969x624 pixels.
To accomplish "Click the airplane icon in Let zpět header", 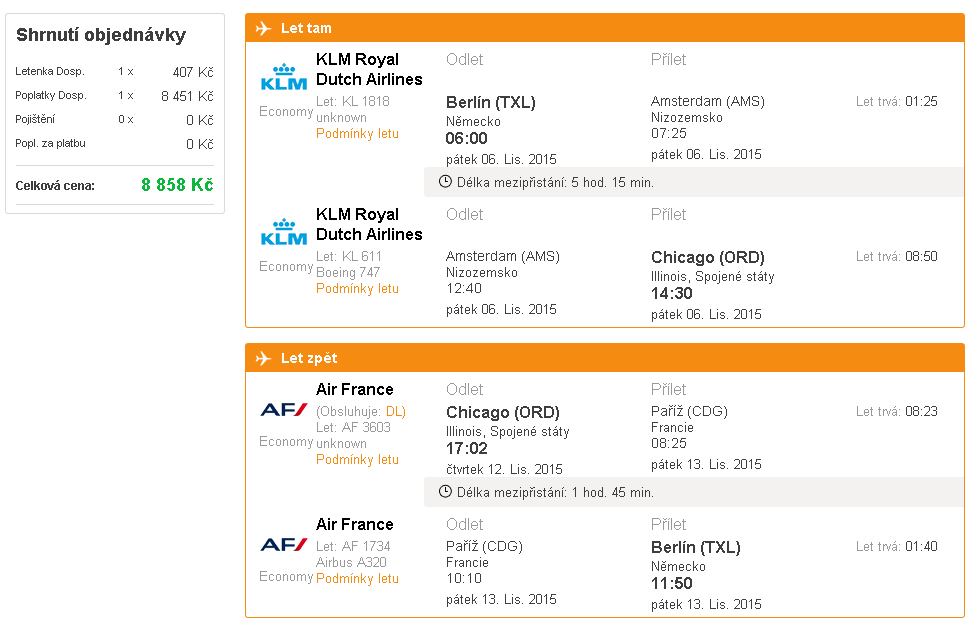I will 264,358.
